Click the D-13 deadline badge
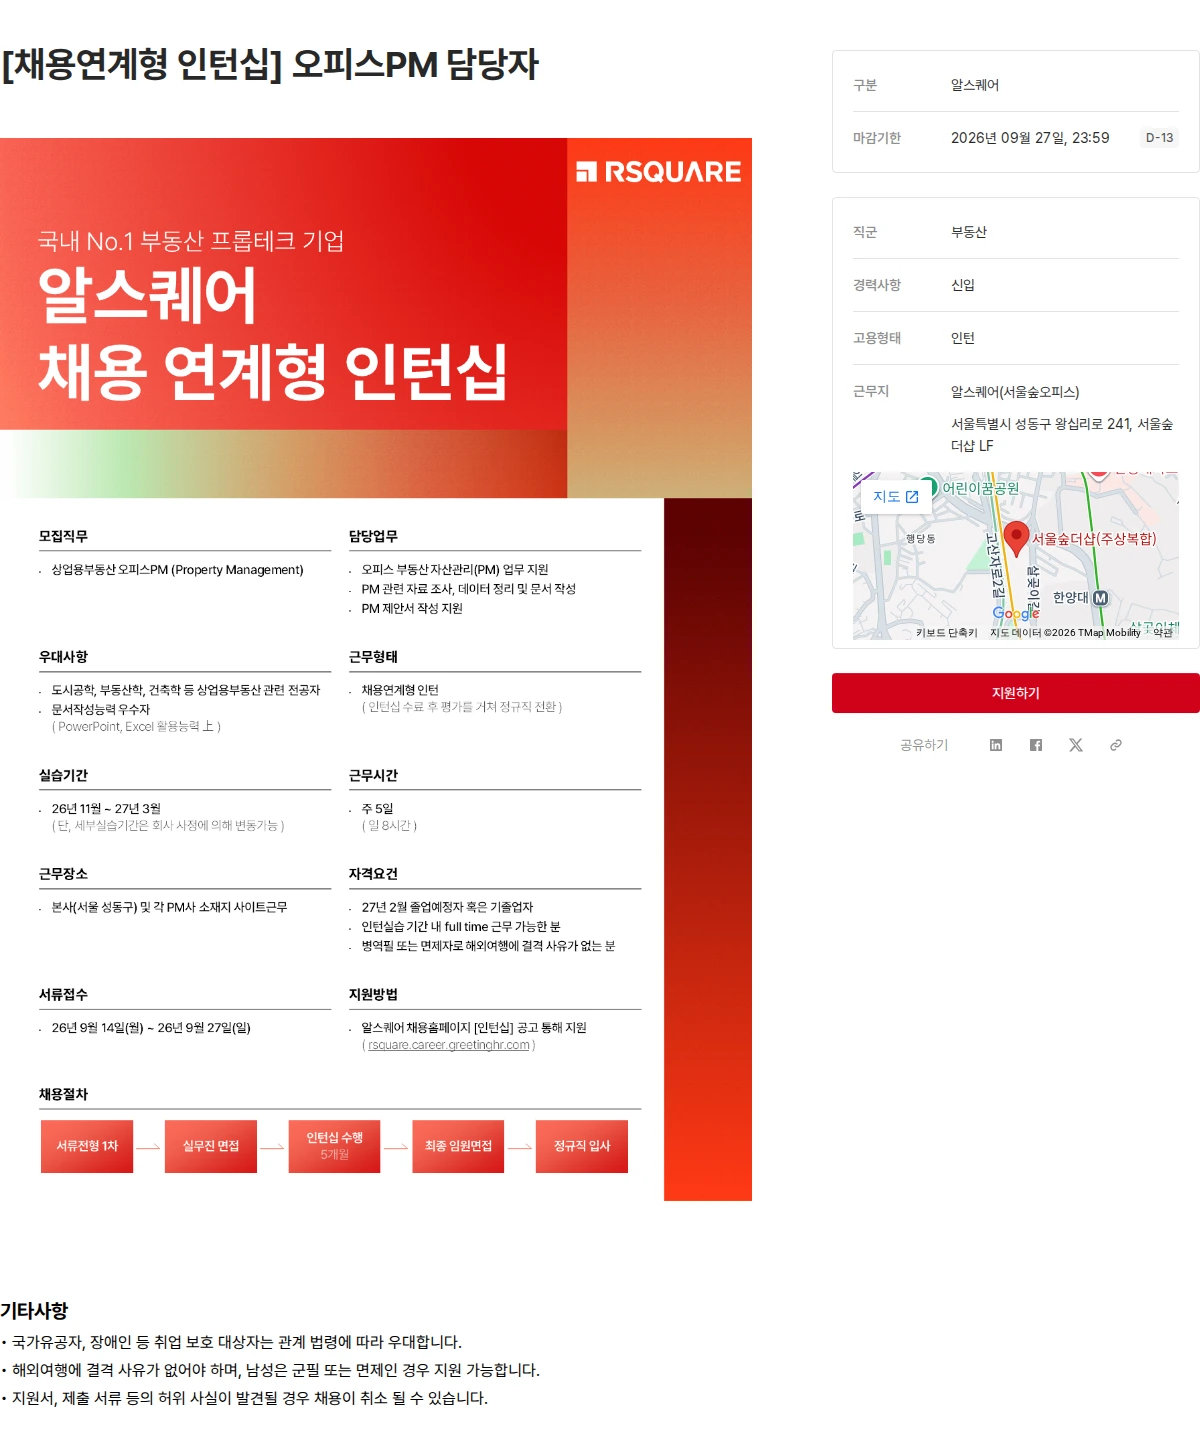The height and width of the screenshot is (1453, 1200). point(1159,138)
